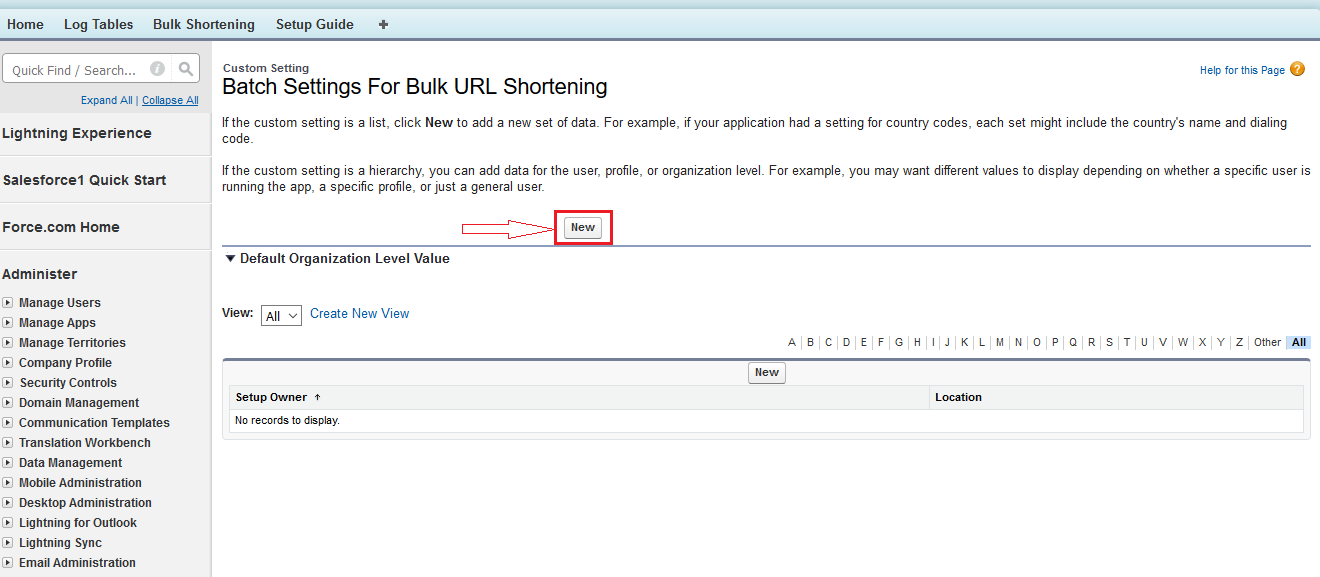Open new tab with plus icon
The width and height of the screenshot is (1320, 577).
[x=383, y=24]
